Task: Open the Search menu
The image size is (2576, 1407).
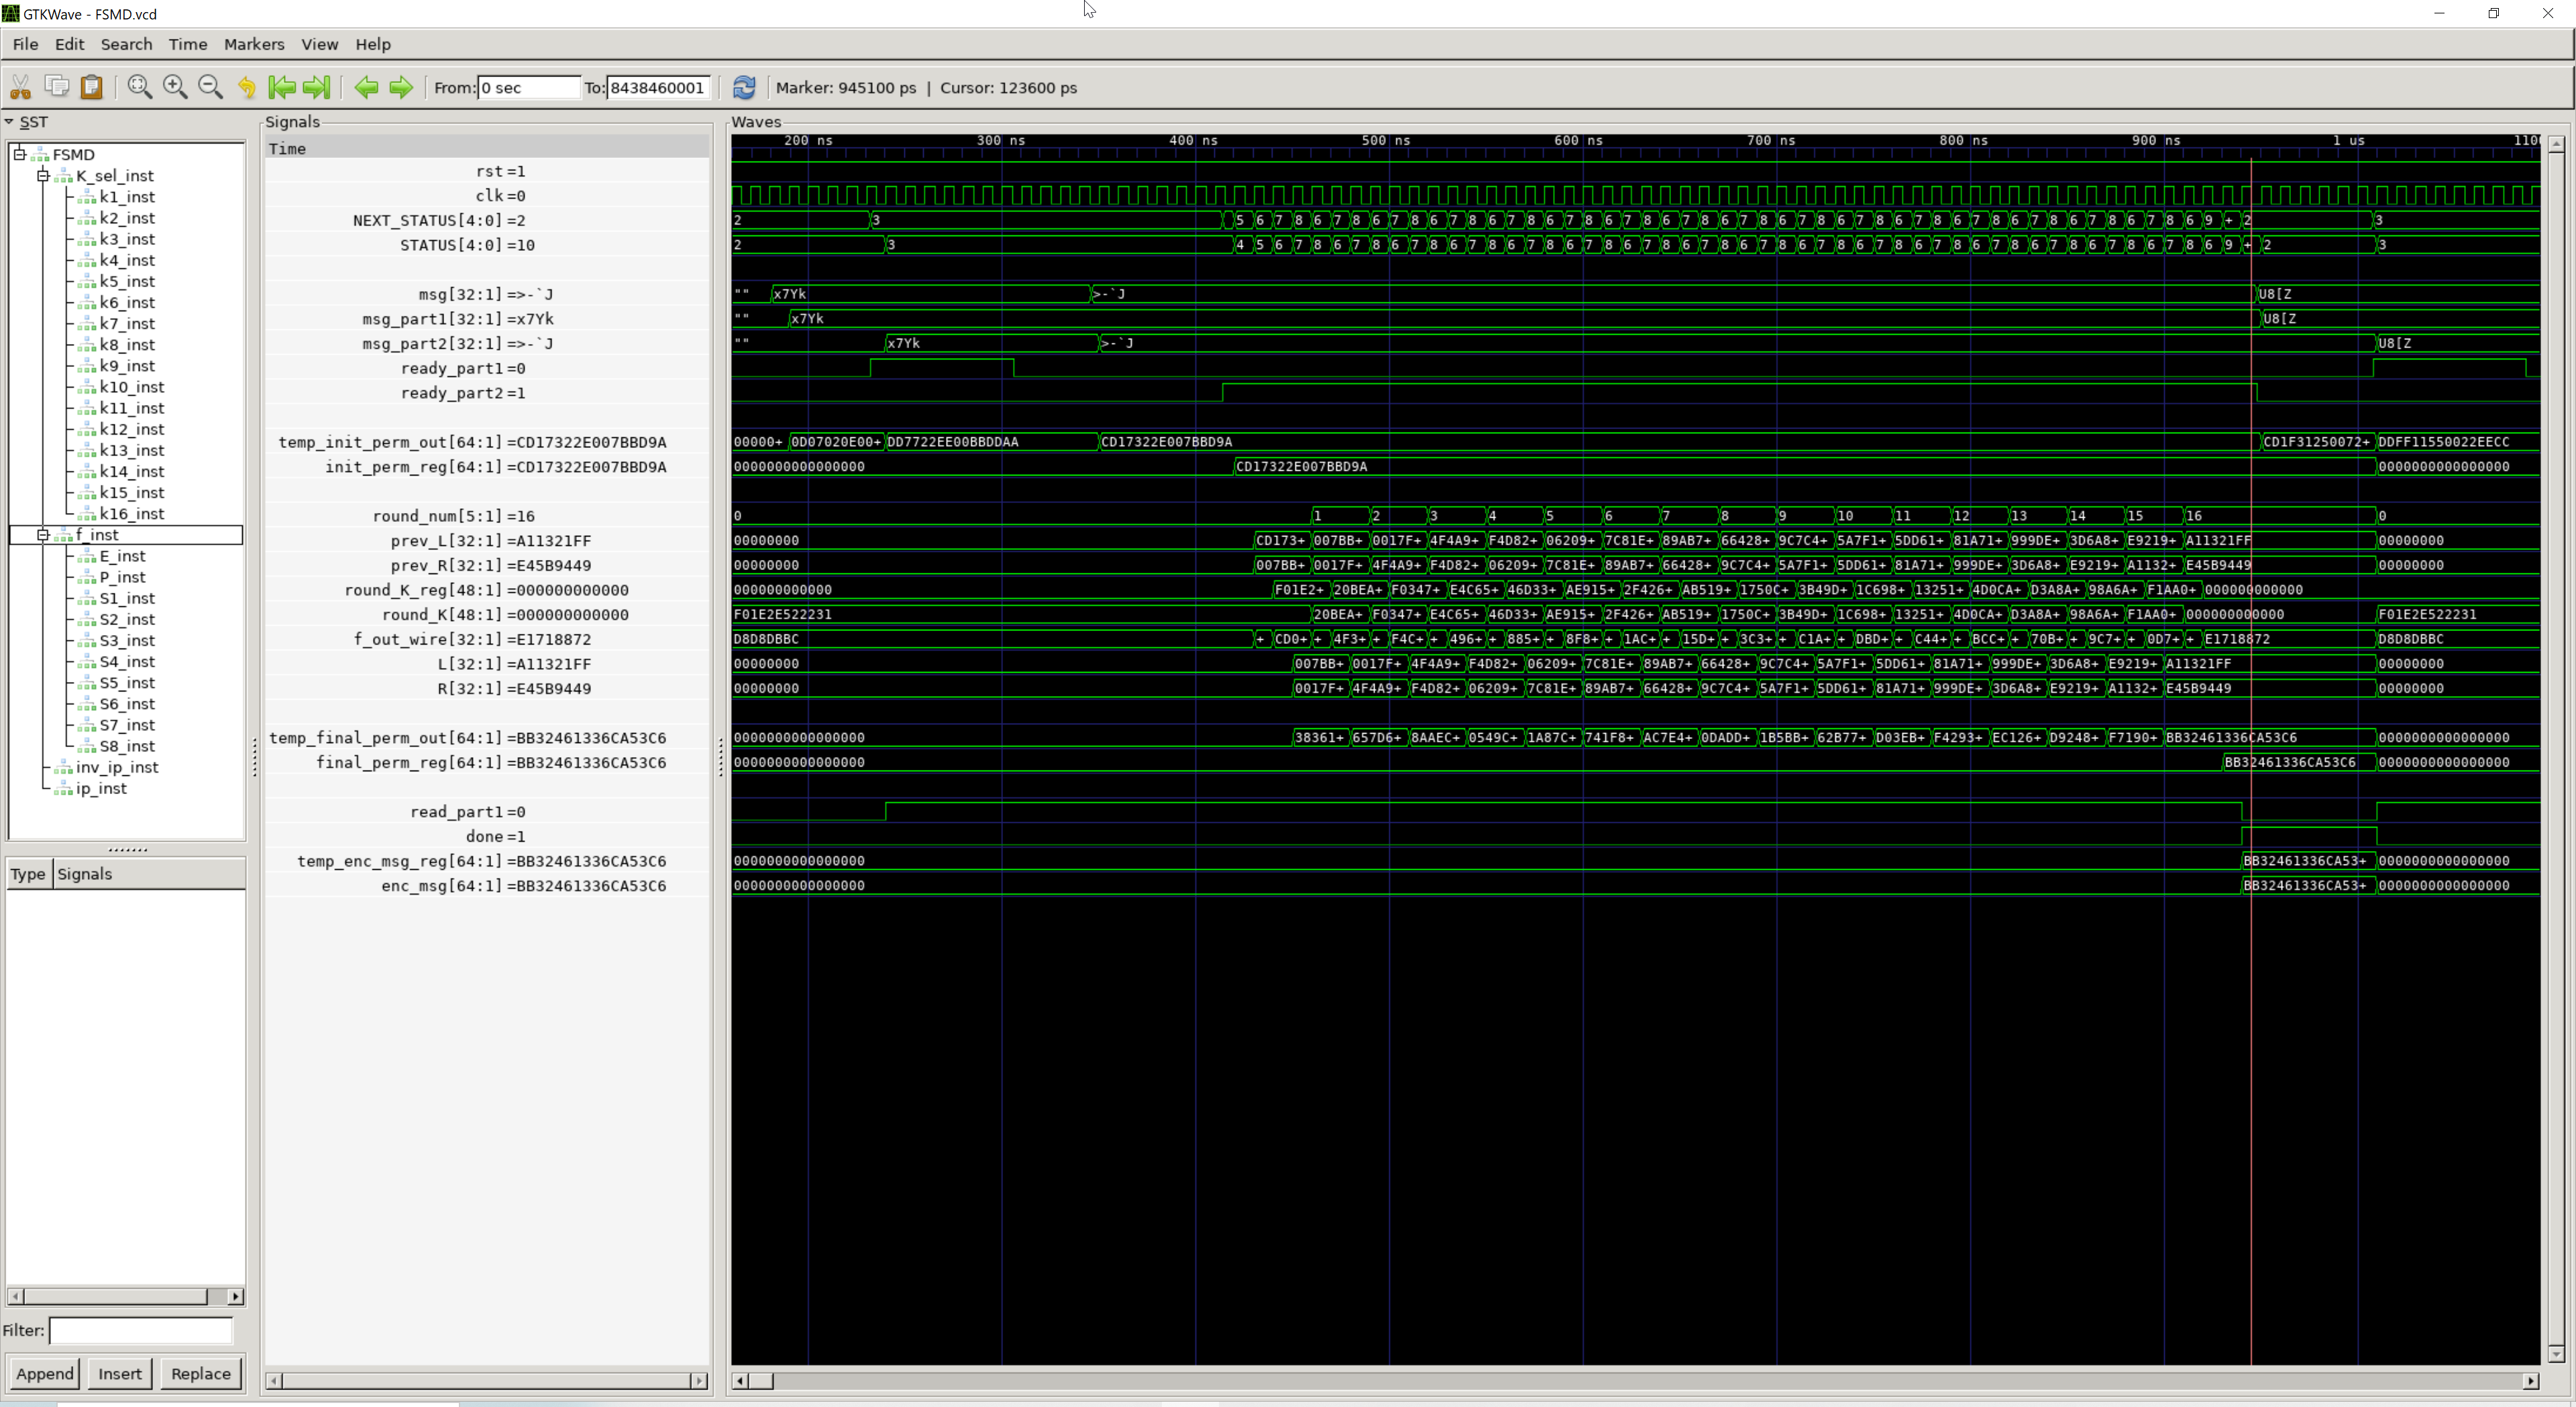Action: [126, 44]
